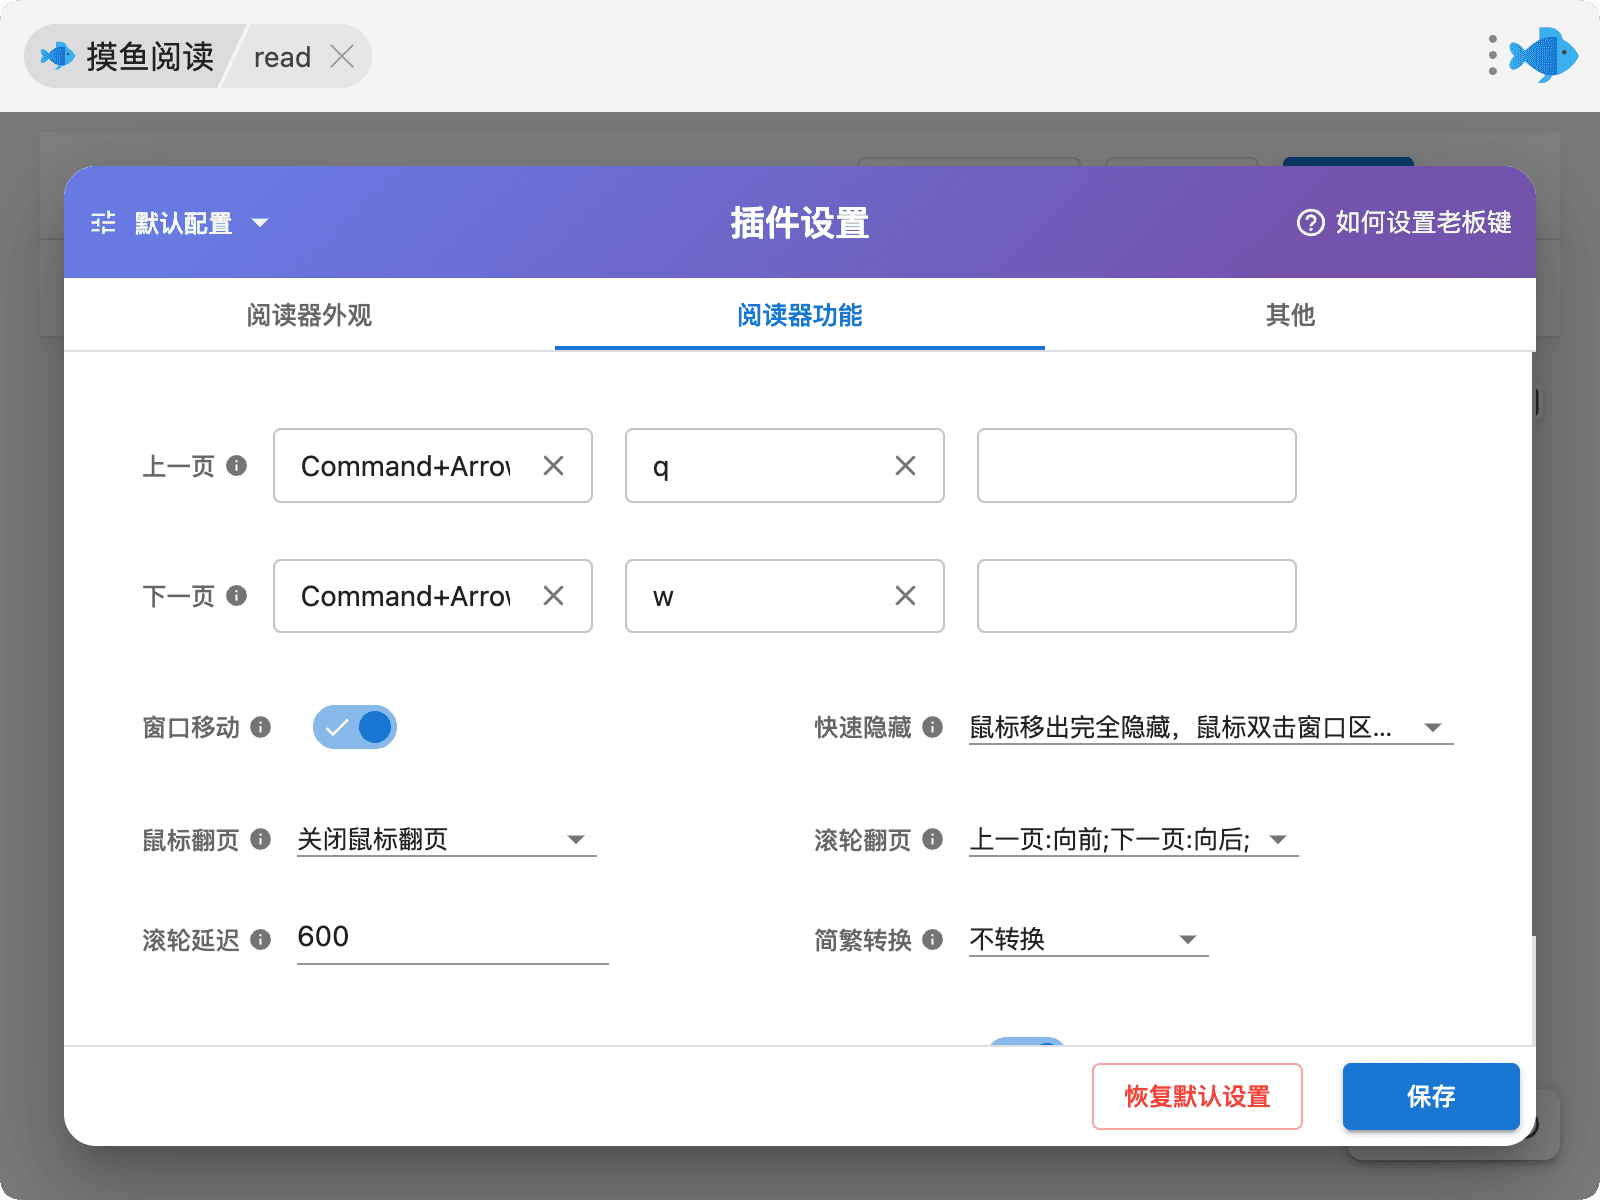The height and width of the screenshot is (1200, 1600).
Task: Switch to the 阅读器外观 tab
Action: (309, 315)
